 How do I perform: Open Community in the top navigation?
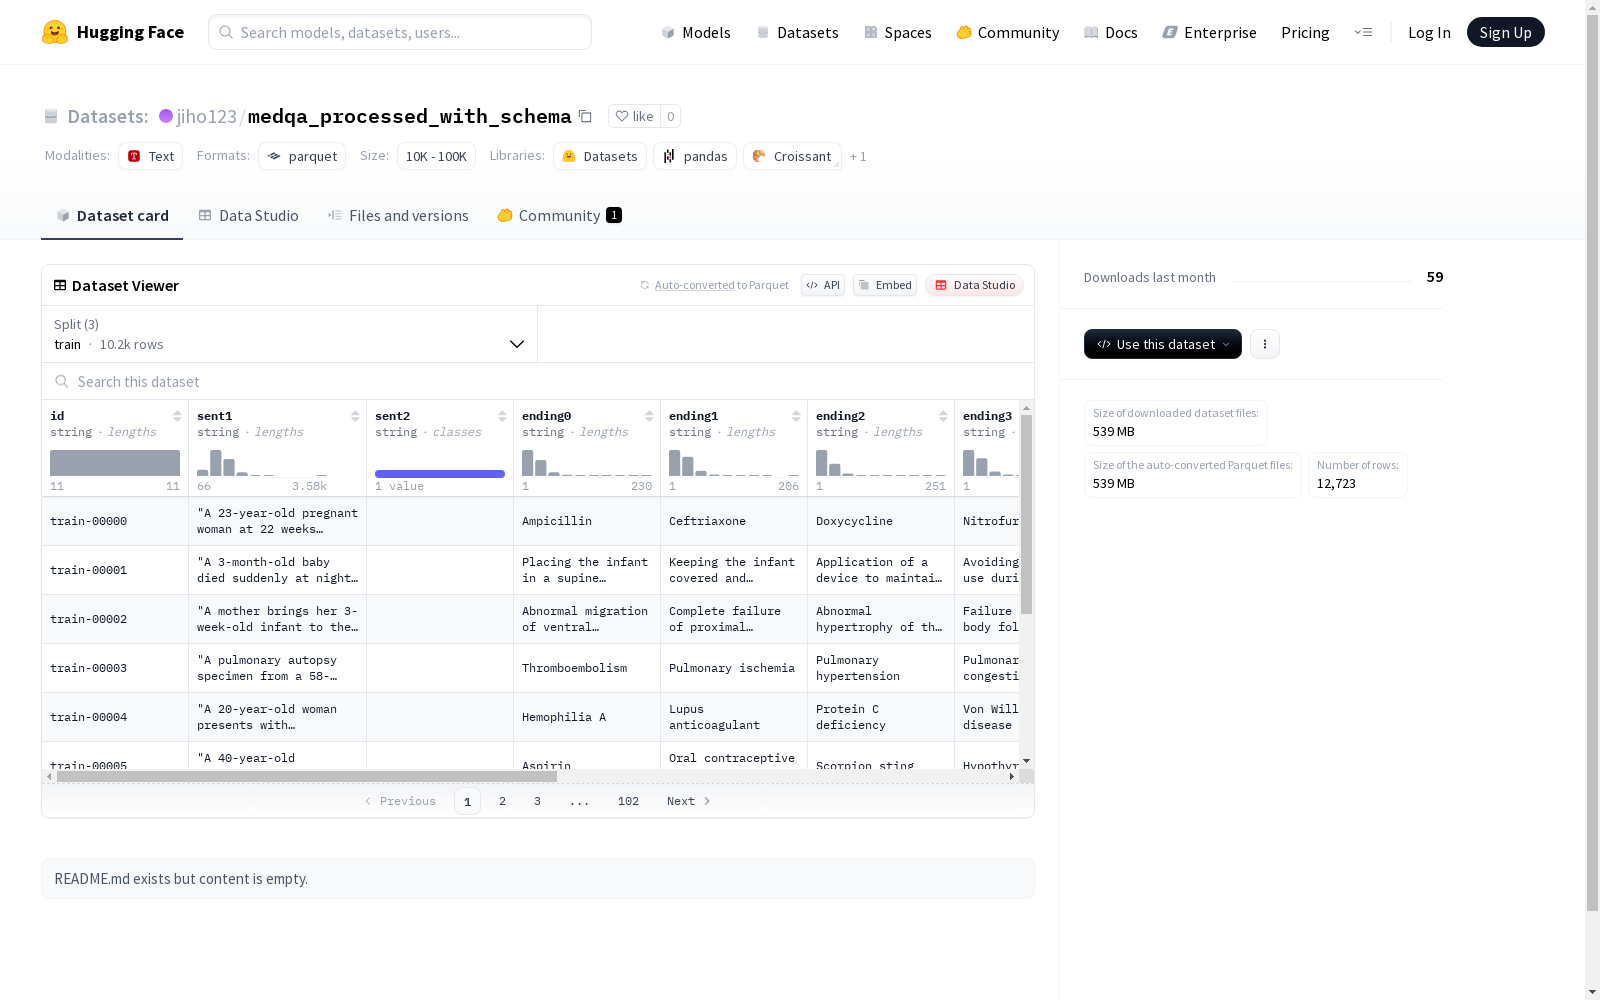click(x=1007, y=32)
